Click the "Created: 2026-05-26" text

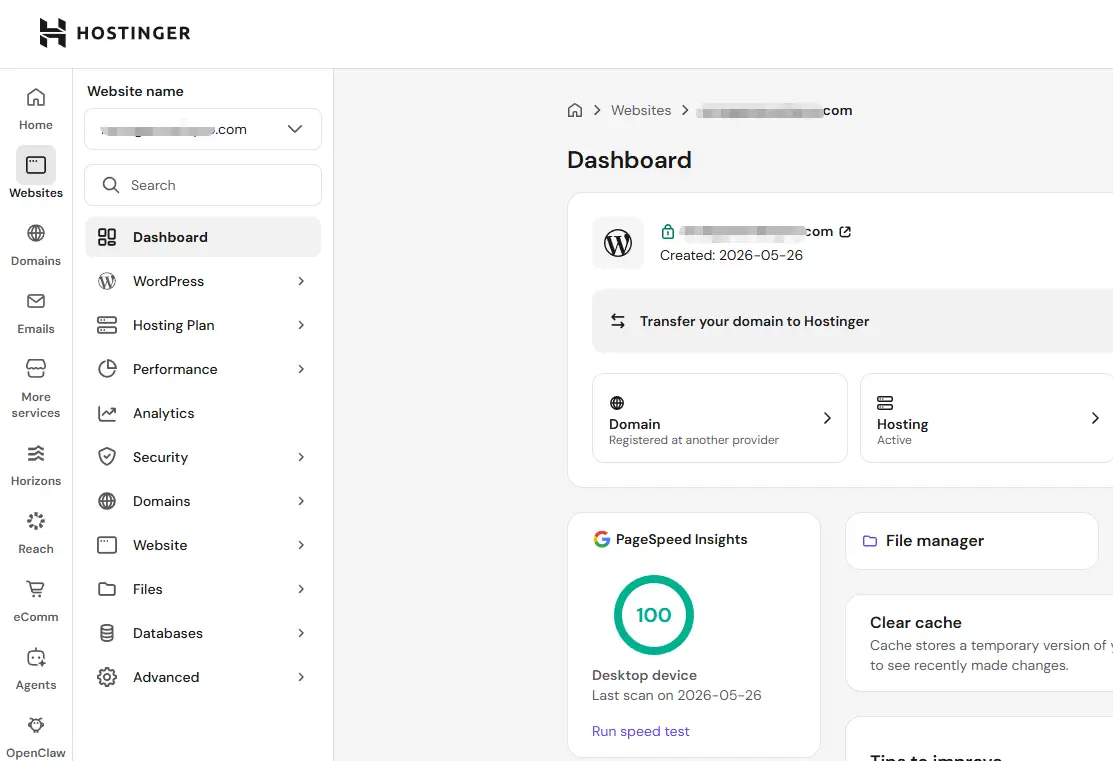[731, 256]
